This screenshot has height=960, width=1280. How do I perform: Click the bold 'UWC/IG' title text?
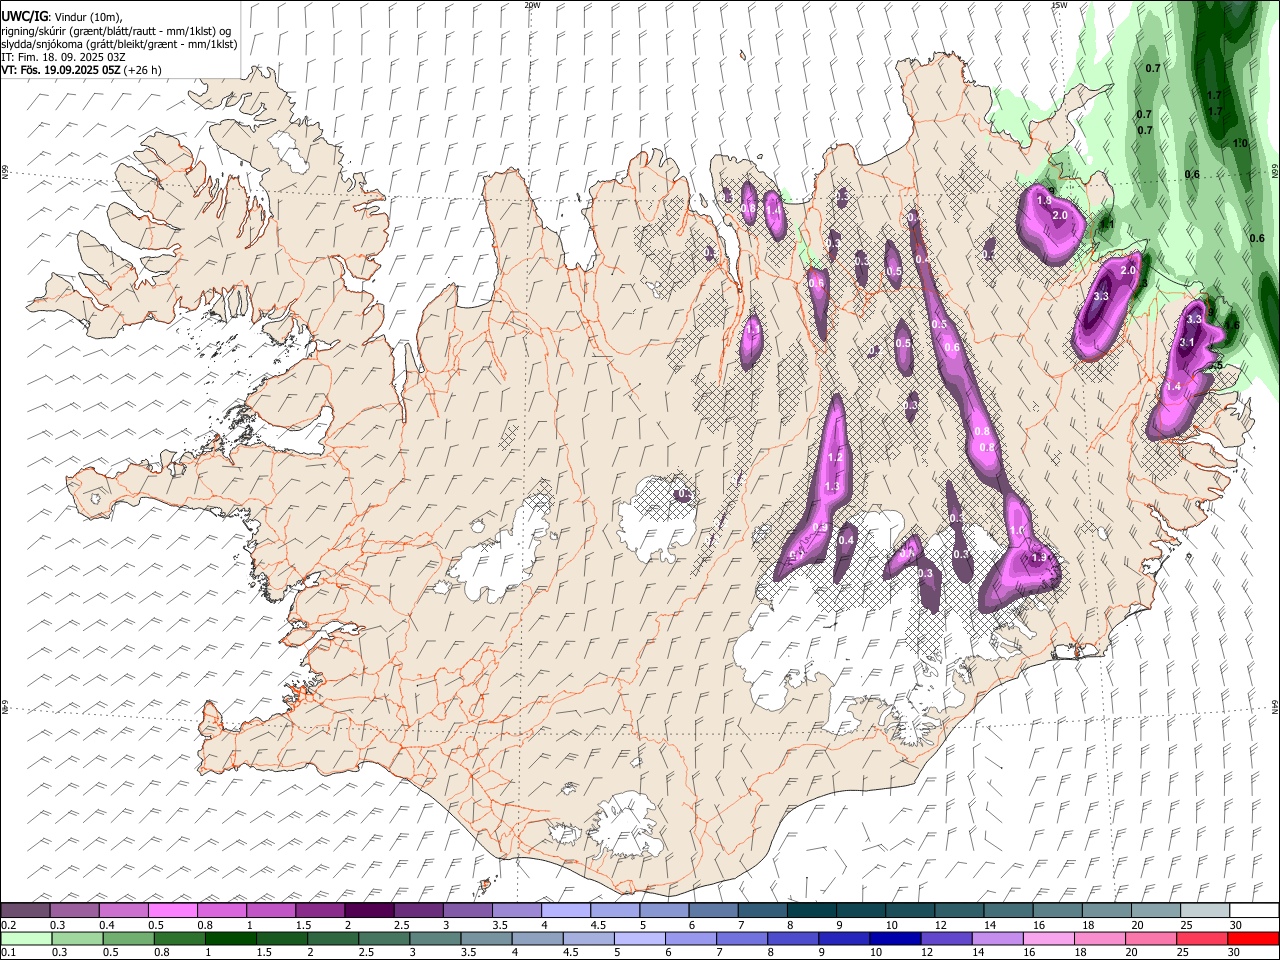(x=24, y=16)
